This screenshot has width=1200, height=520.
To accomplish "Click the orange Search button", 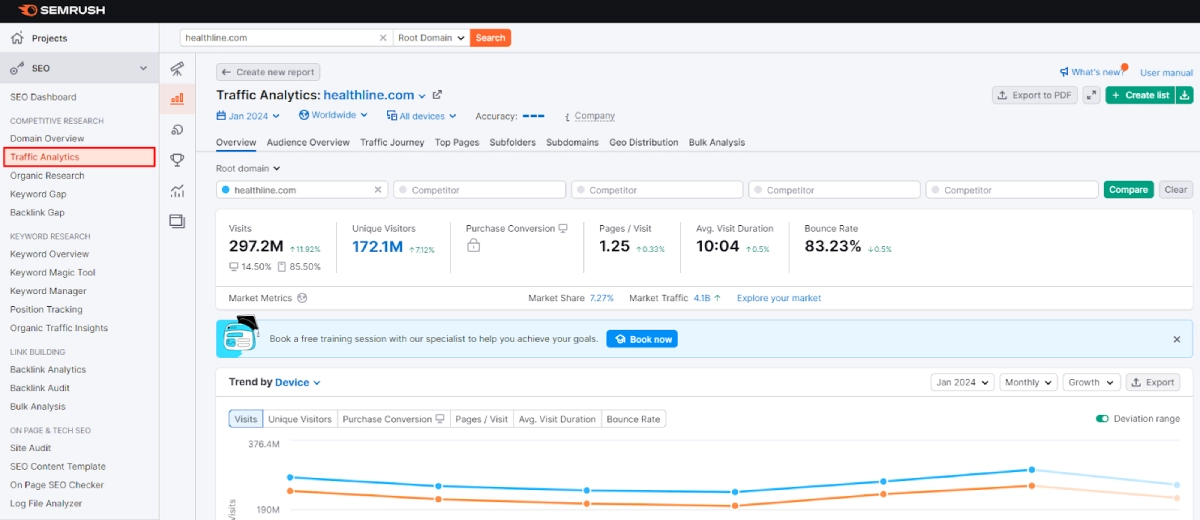I will coord(490,38).
